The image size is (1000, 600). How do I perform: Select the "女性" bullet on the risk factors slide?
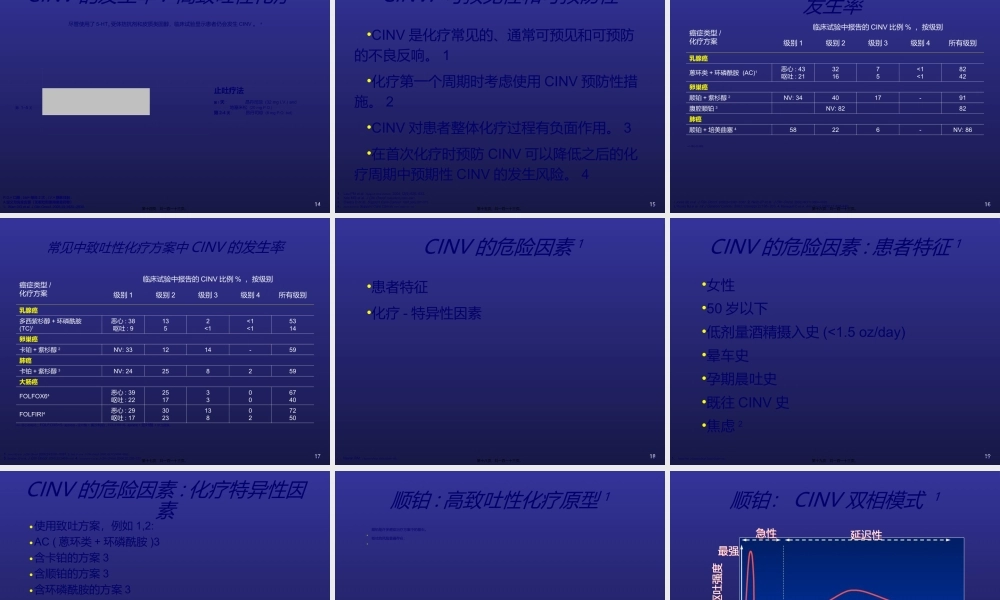[x=721, y=285]
